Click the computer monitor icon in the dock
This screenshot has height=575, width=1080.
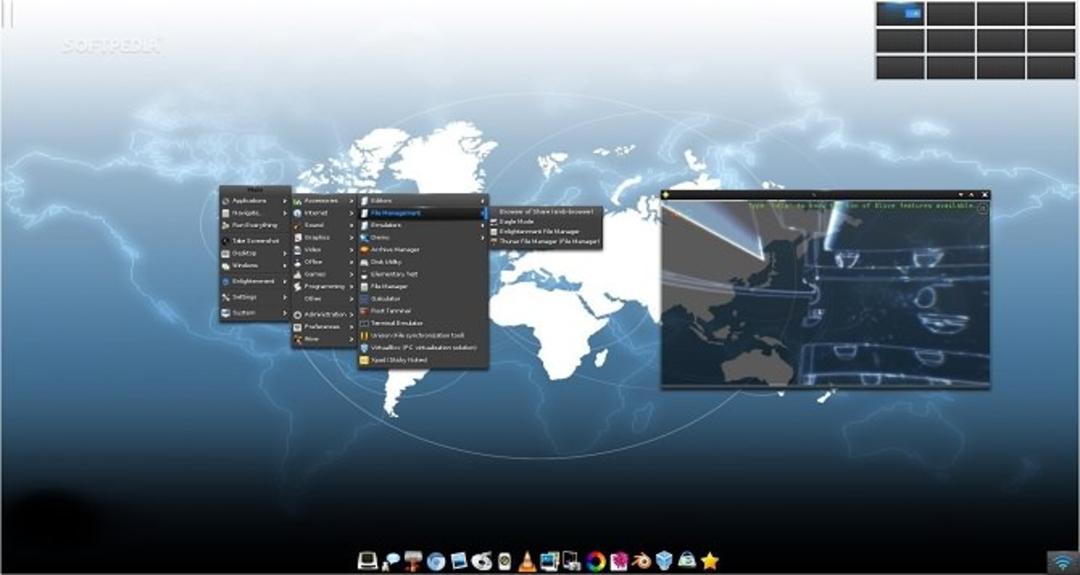pyautogui.click(x=368, y=561)
